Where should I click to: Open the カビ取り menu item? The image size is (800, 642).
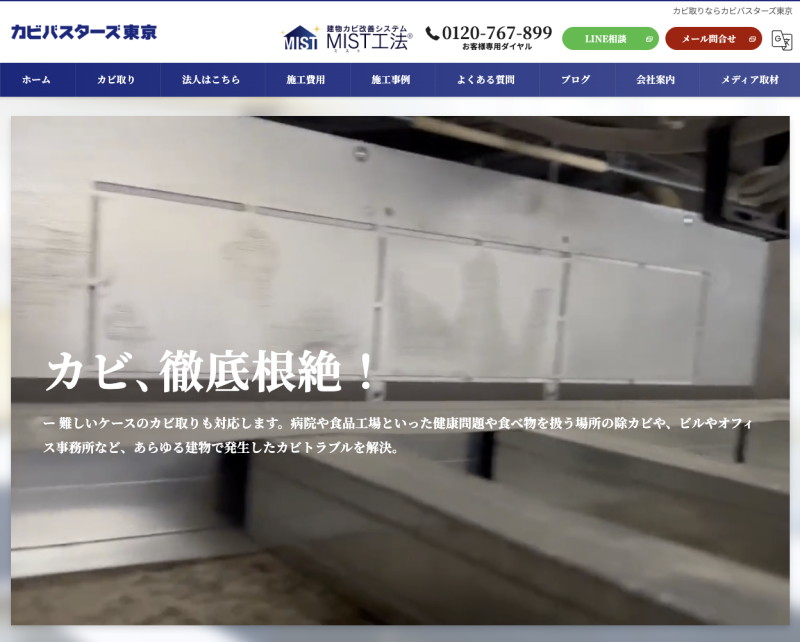tap(116, 80)
